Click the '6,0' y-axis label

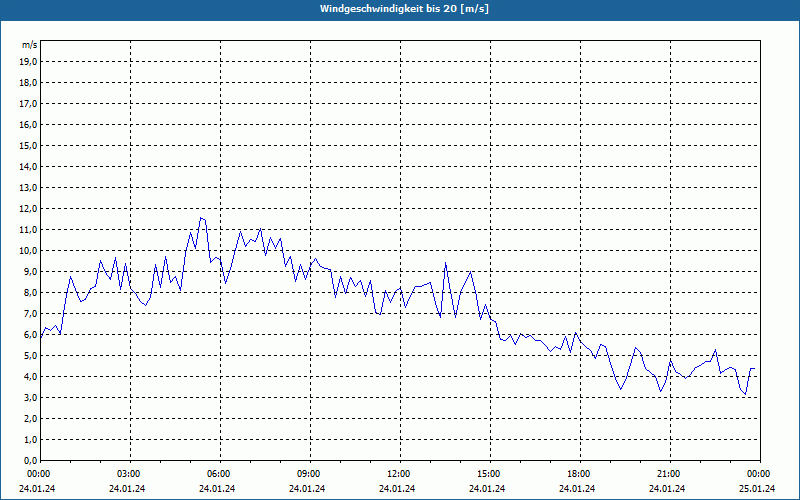tap(30, 335)
